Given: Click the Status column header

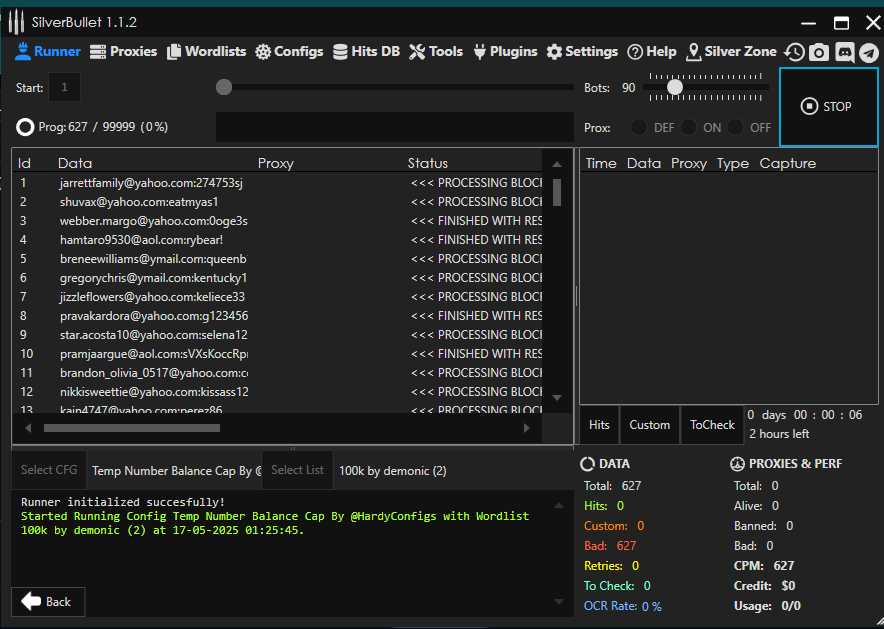Looking at the screenshot, I should coord(428,163).
